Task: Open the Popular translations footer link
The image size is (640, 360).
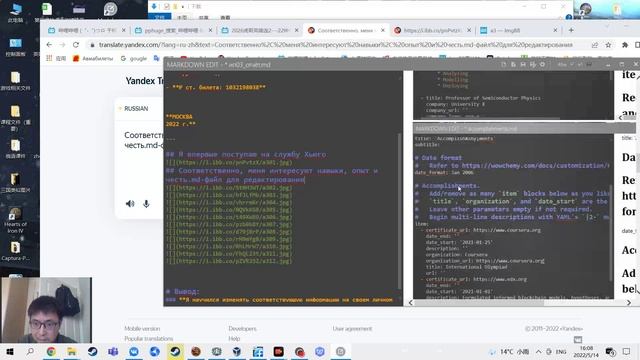Action: click(149, 339)
